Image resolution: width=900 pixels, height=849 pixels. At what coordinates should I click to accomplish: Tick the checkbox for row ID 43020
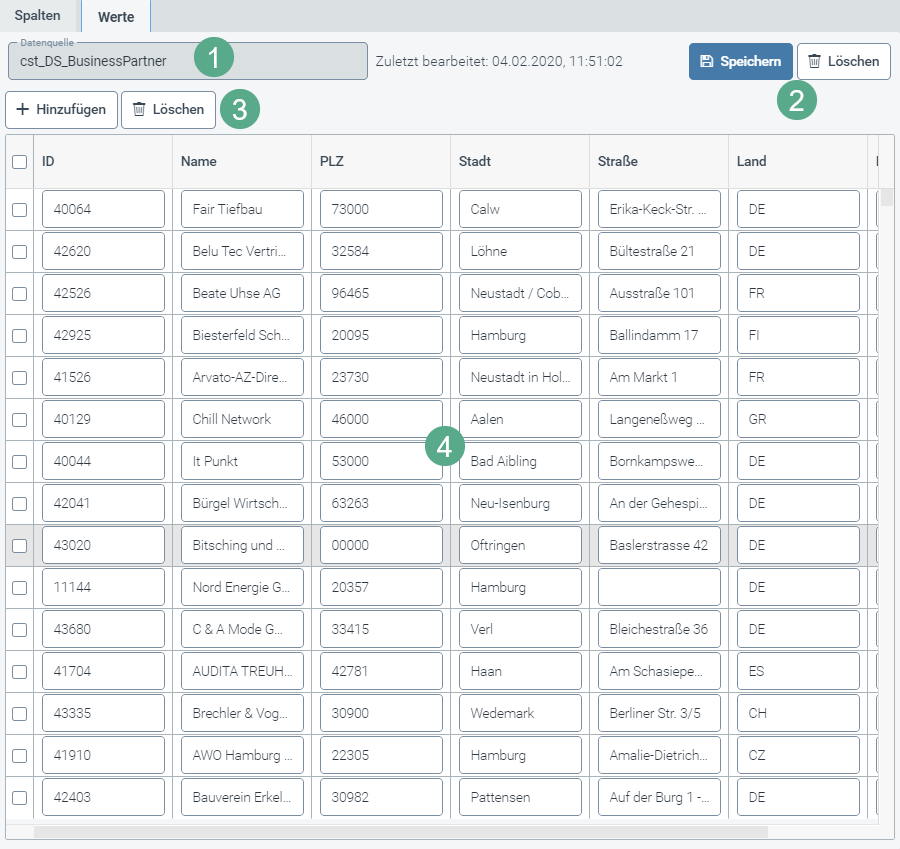[19, 546]
